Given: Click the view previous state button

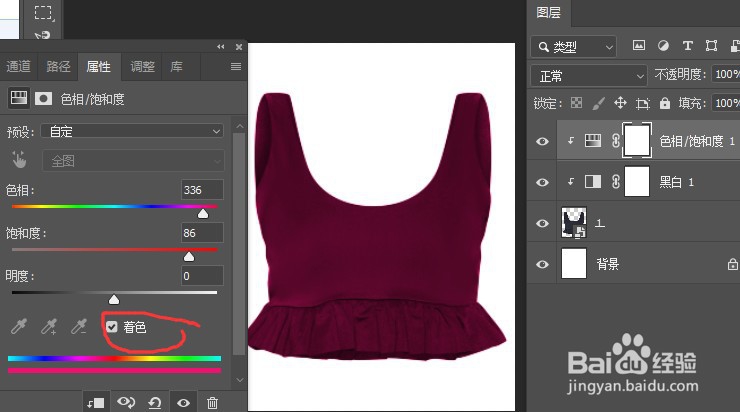Looking at the screenshot, I should (126, 402).
